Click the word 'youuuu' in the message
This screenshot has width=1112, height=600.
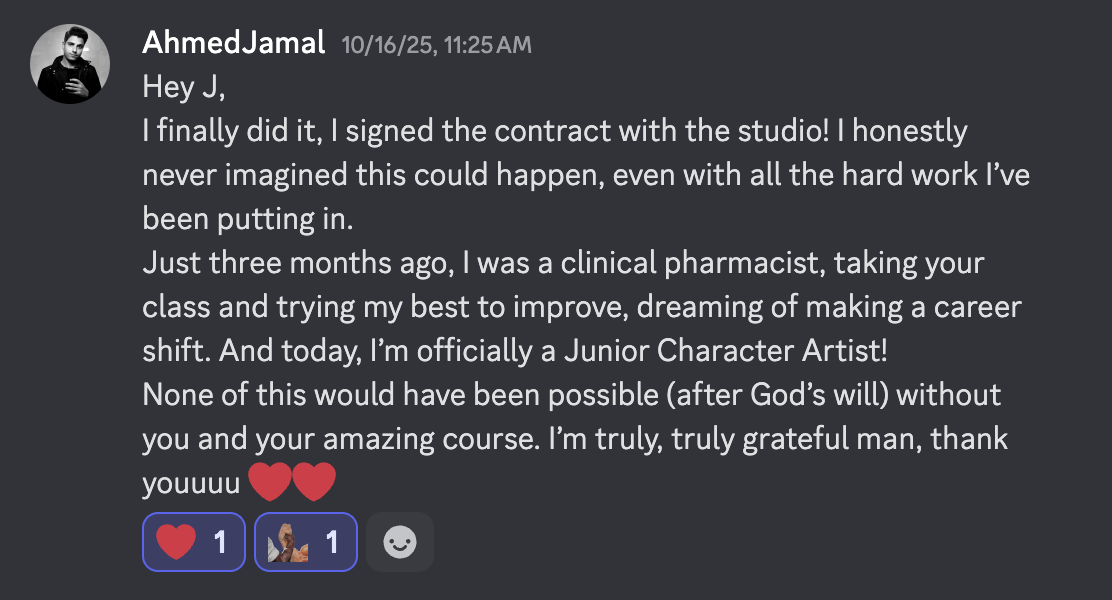[191, 483]
